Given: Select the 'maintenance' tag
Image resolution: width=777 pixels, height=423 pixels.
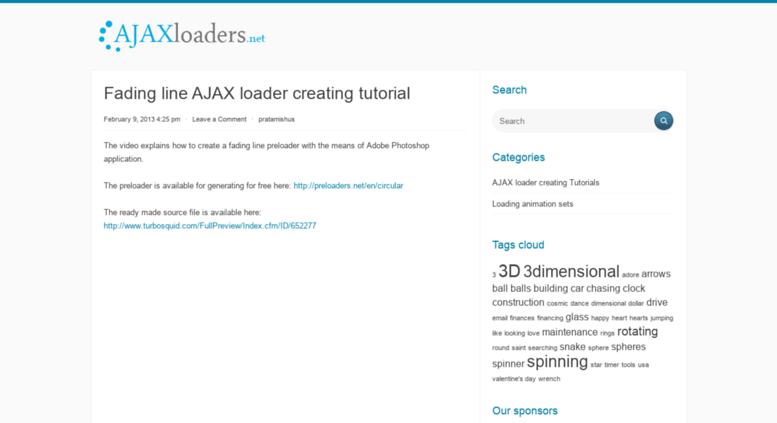Looking at the screenshot, I should (570, 332).
